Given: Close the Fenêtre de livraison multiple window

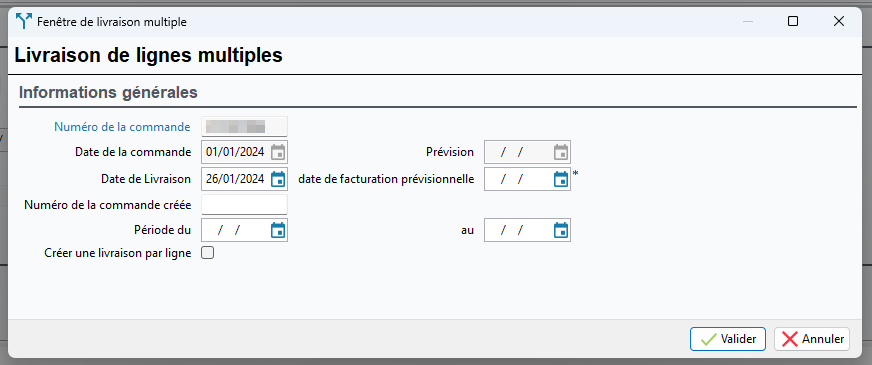Looking at the screenshot, I should pos(839,21).
